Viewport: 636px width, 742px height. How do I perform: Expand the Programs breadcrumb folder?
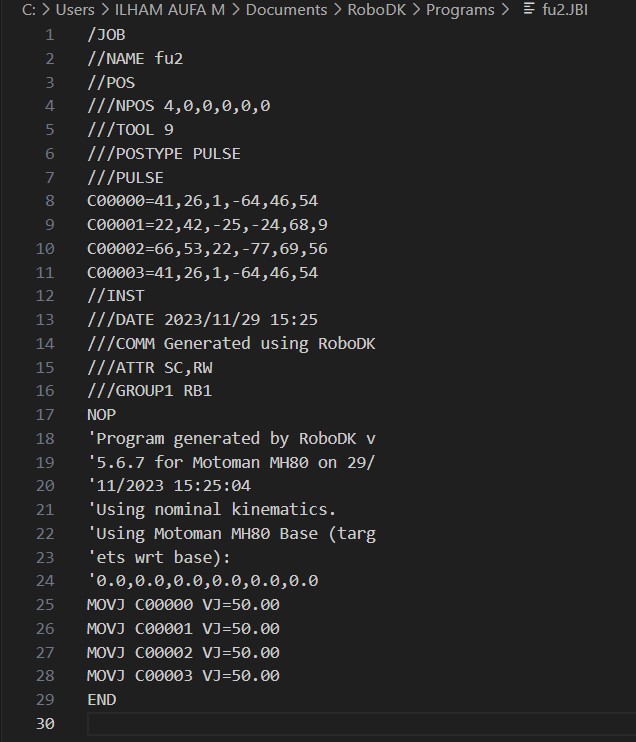[460, 10]
